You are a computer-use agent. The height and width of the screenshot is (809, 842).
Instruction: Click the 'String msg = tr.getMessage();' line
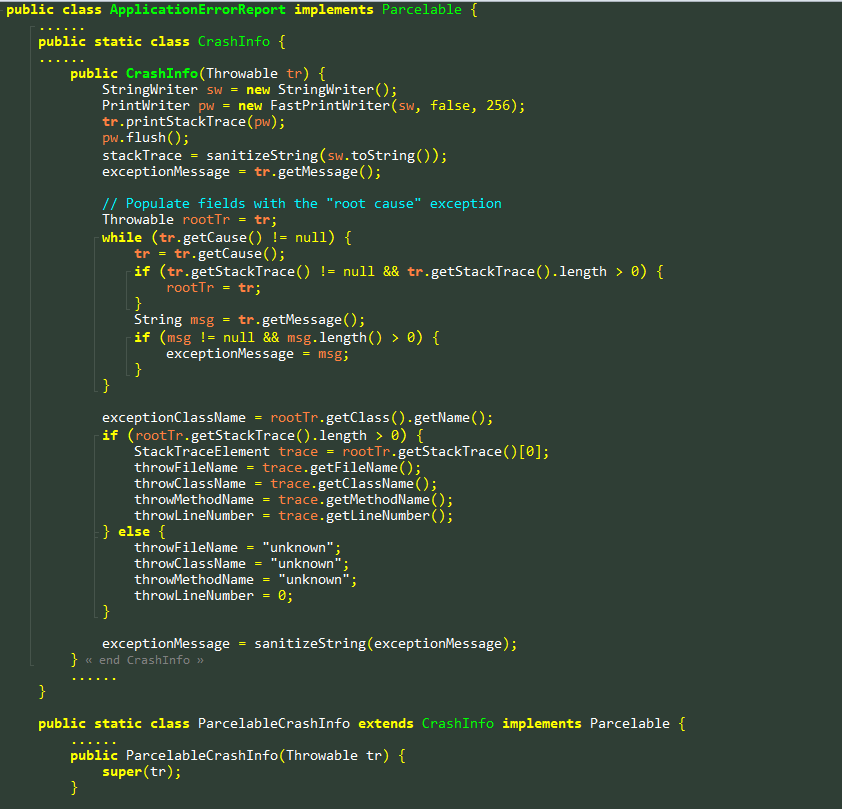(250, 320)
